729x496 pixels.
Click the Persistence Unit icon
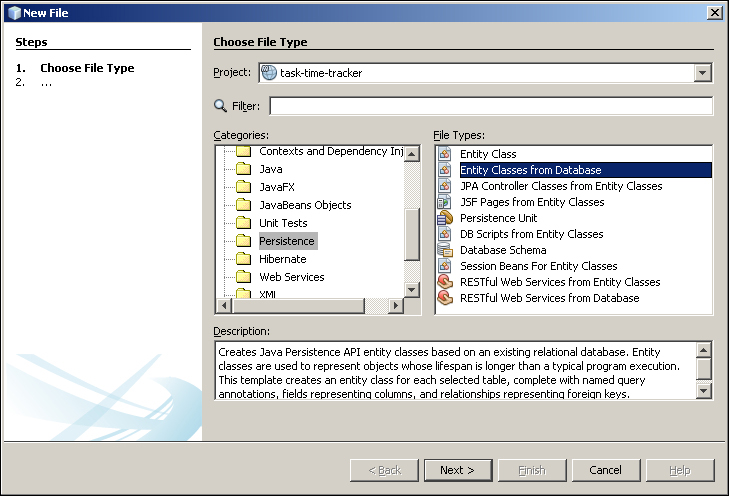(x=445, y=218)
